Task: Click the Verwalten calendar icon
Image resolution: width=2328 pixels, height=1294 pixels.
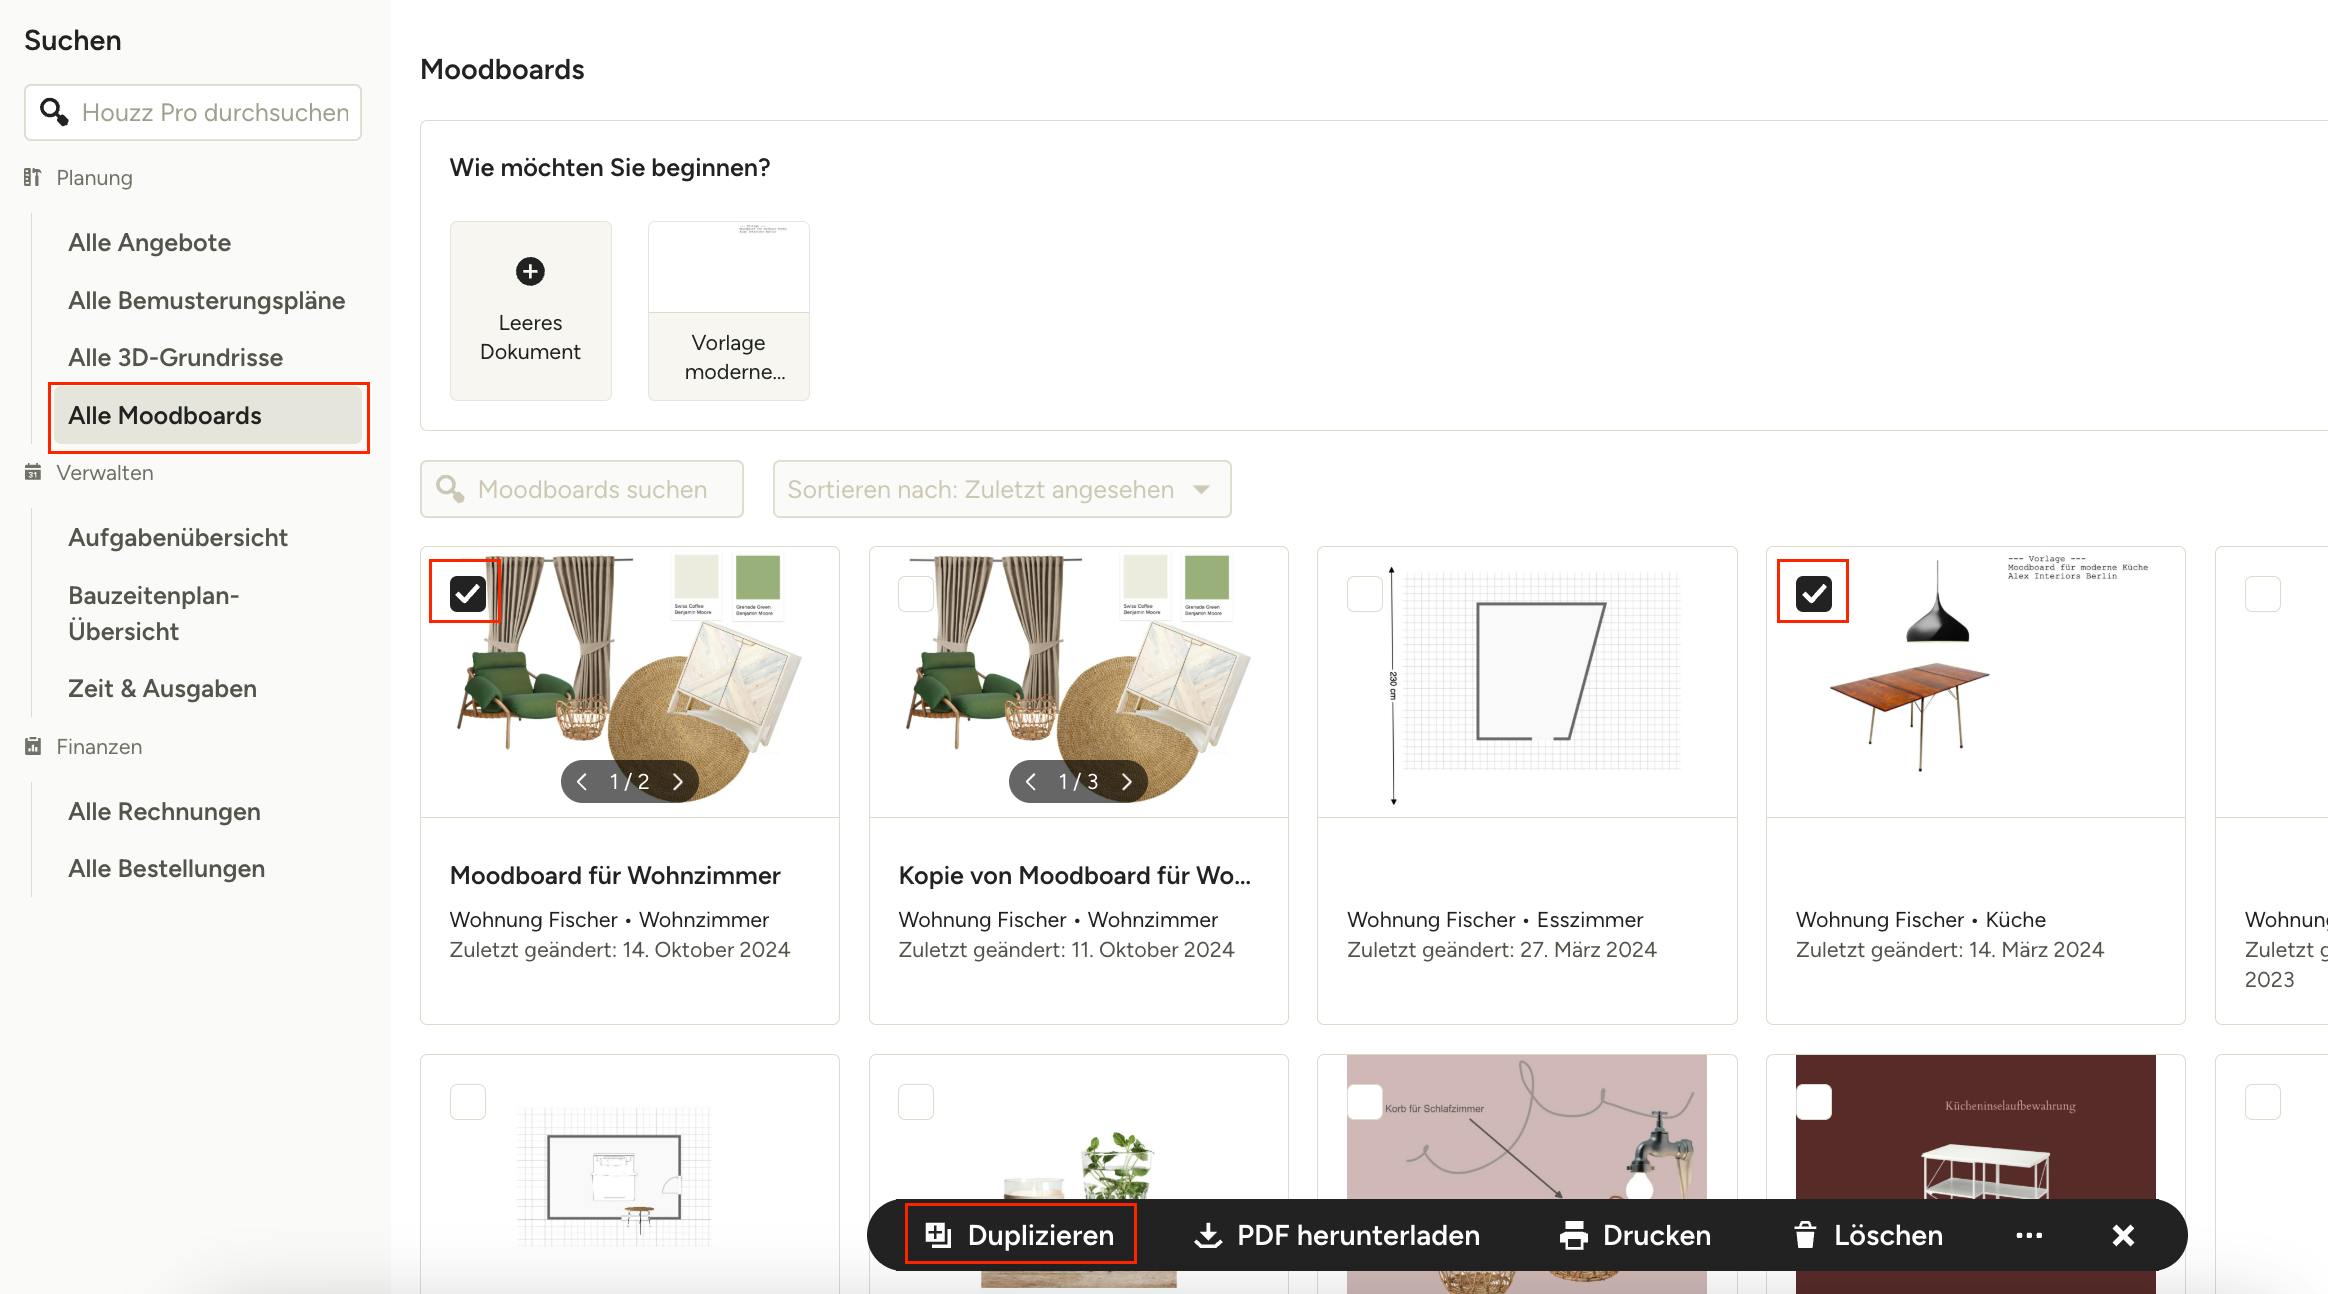Action: click(33, 472)
